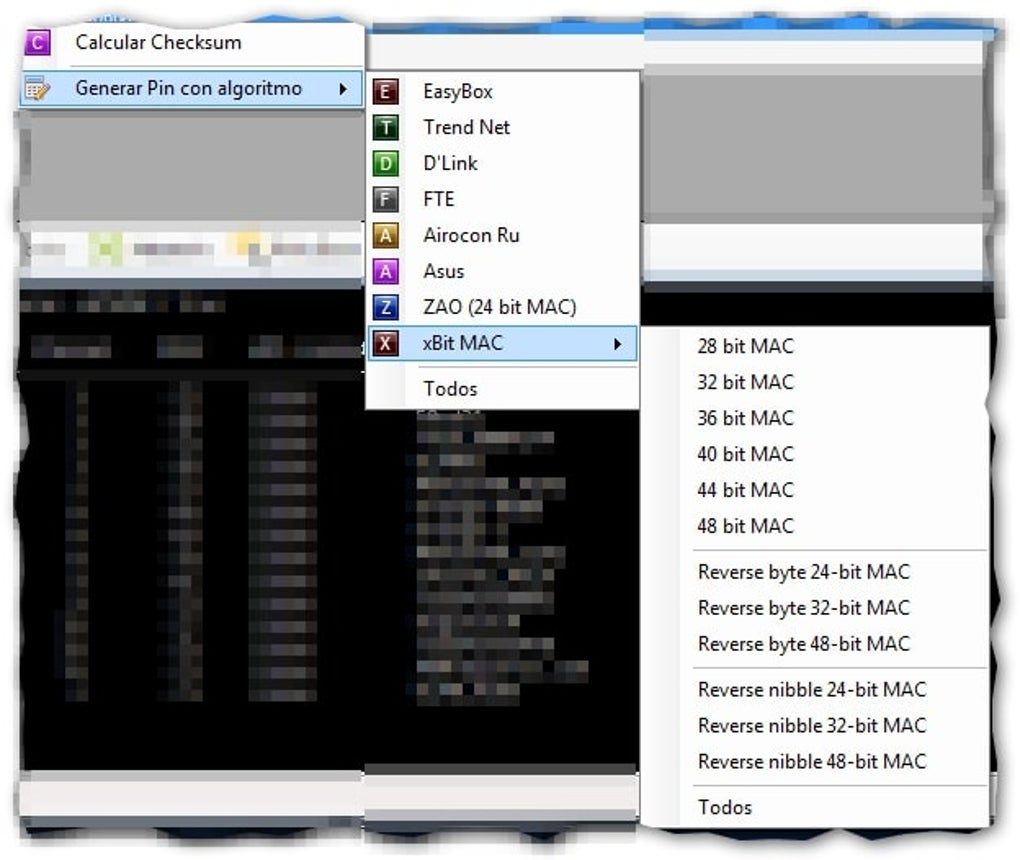Screen dimensions: 1020x860
Task: Click the green T Trend Net icon
Action: pyautogui.click(x=386, y=127)
